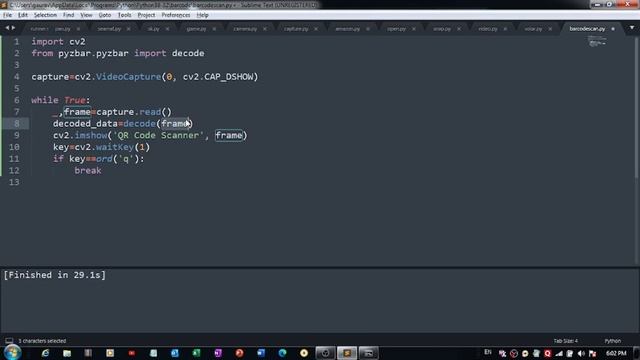The width and height of the screenshot is (640, 360).
Task: Switch to the barcodescan.py tab
Action: [587, 29]
